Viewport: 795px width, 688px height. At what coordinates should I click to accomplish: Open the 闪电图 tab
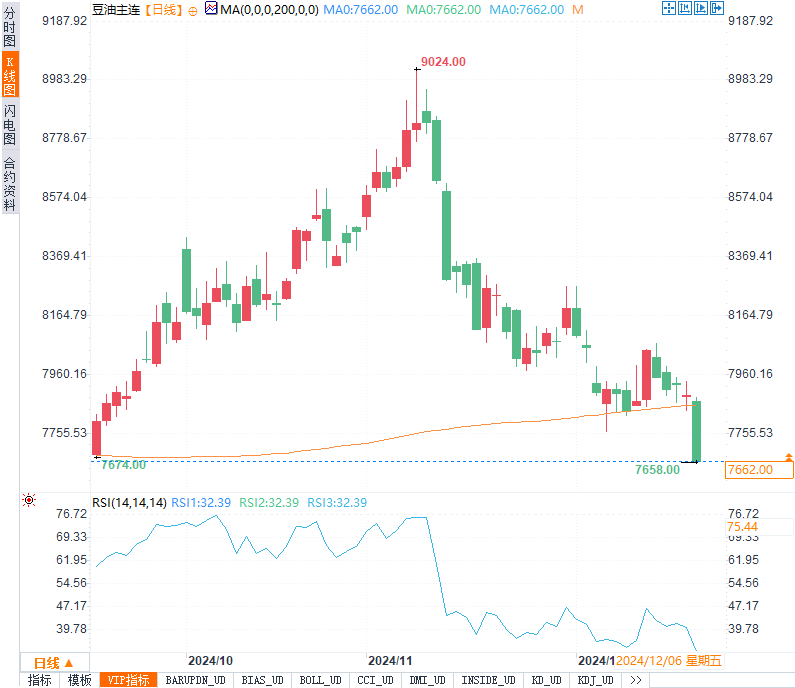[10, 124]
